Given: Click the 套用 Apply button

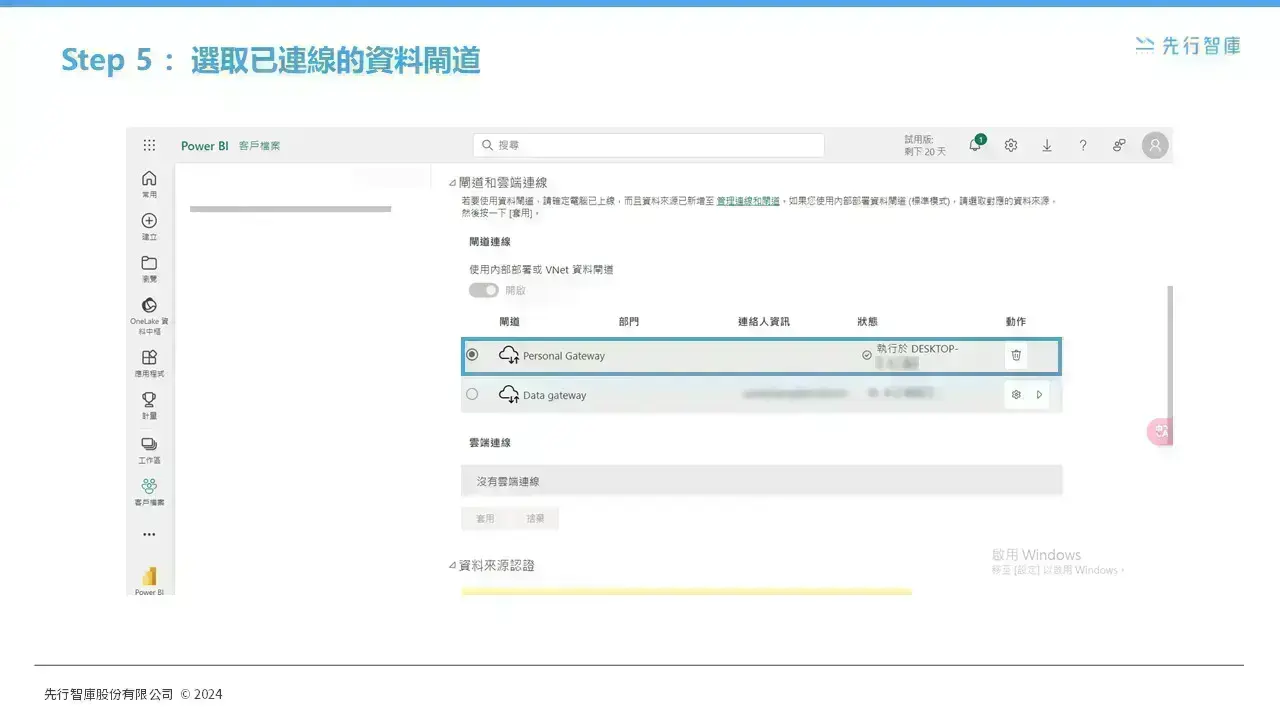Looking at the screenshot, I should point(485,519).
